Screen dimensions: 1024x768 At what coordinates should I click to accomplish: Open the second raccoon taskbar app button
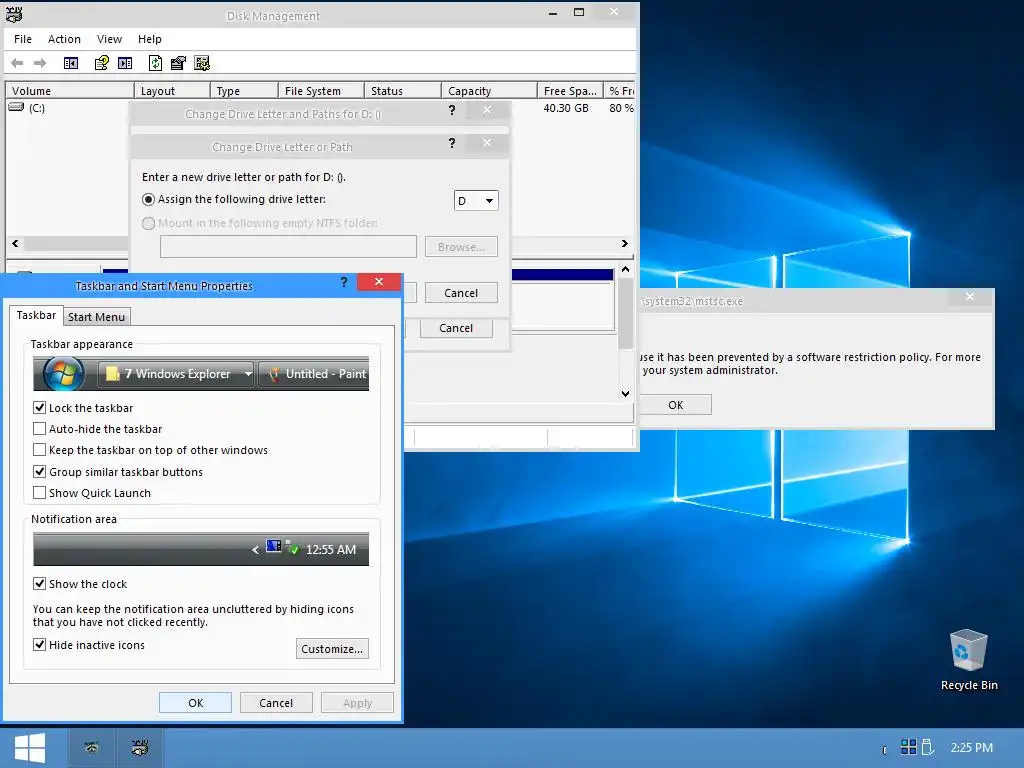point(140,748)
